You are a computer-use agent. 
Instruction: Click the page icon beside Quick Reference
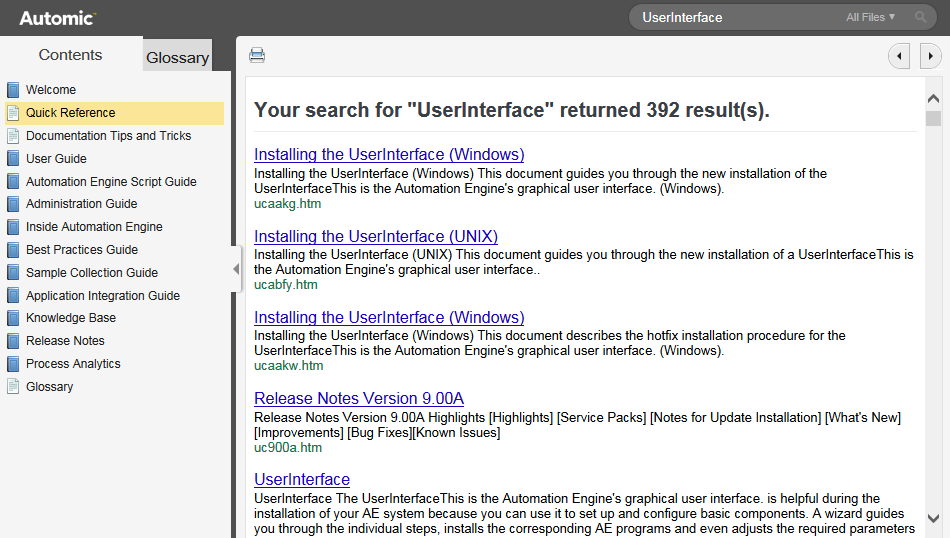(13, 113)
